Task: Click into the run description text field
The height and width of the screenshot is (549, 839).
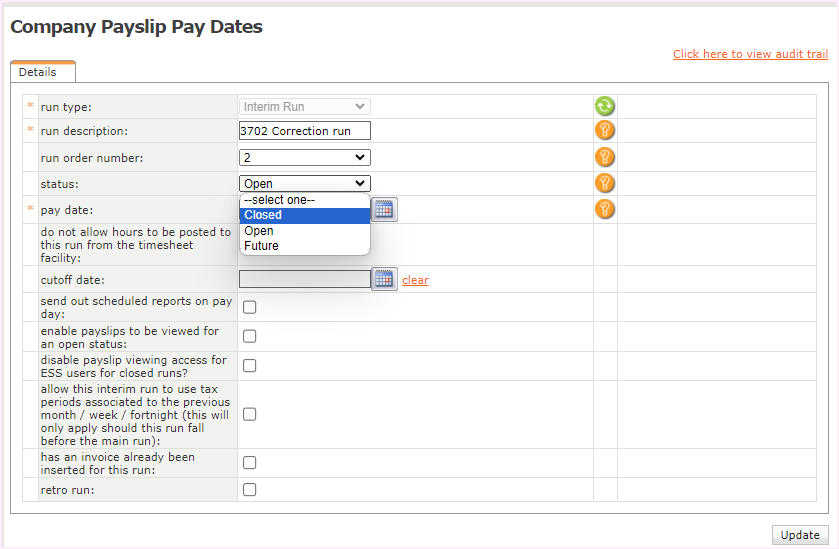Action: (x=304, y=131)
